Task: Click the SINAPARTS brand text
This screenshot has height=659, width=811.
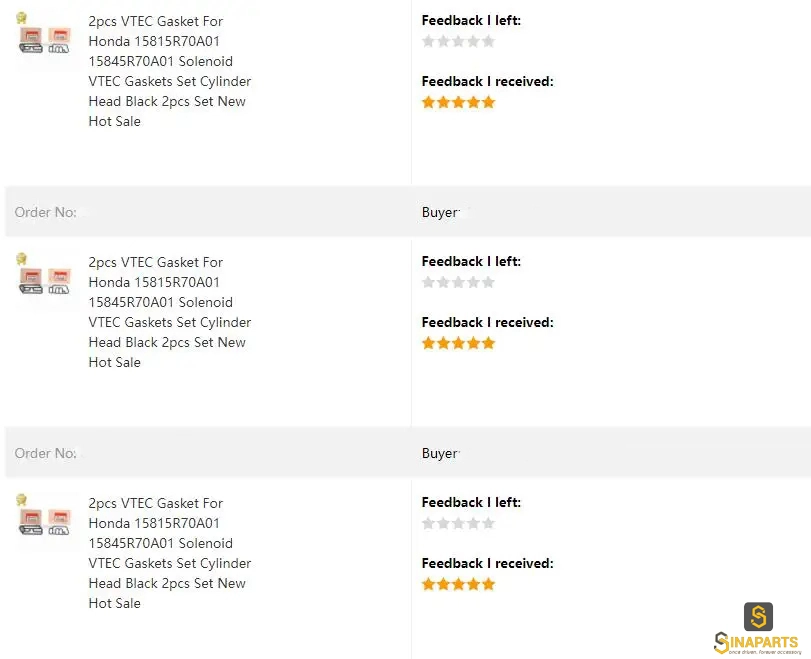Action: pos(758,643)
